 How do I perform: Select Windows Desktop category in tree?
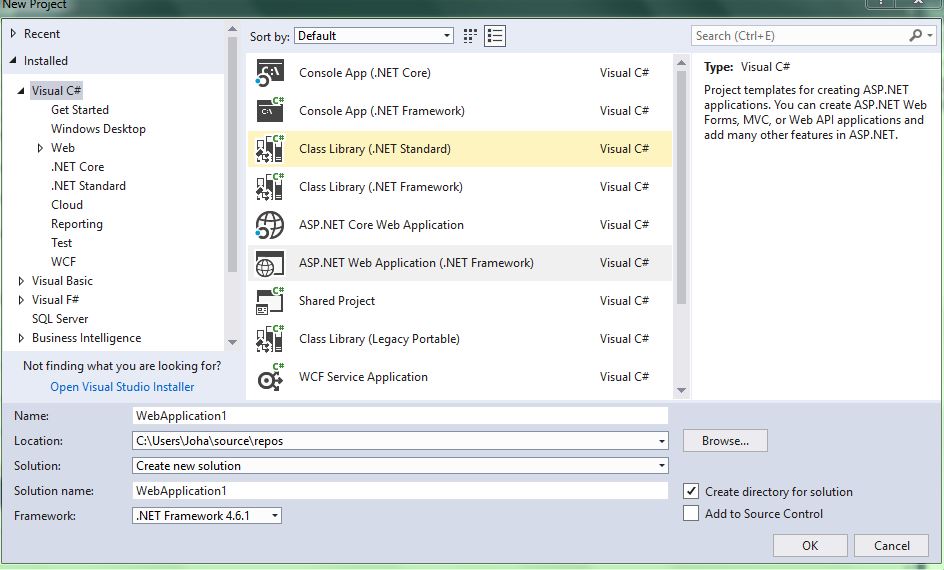[98, 129]
